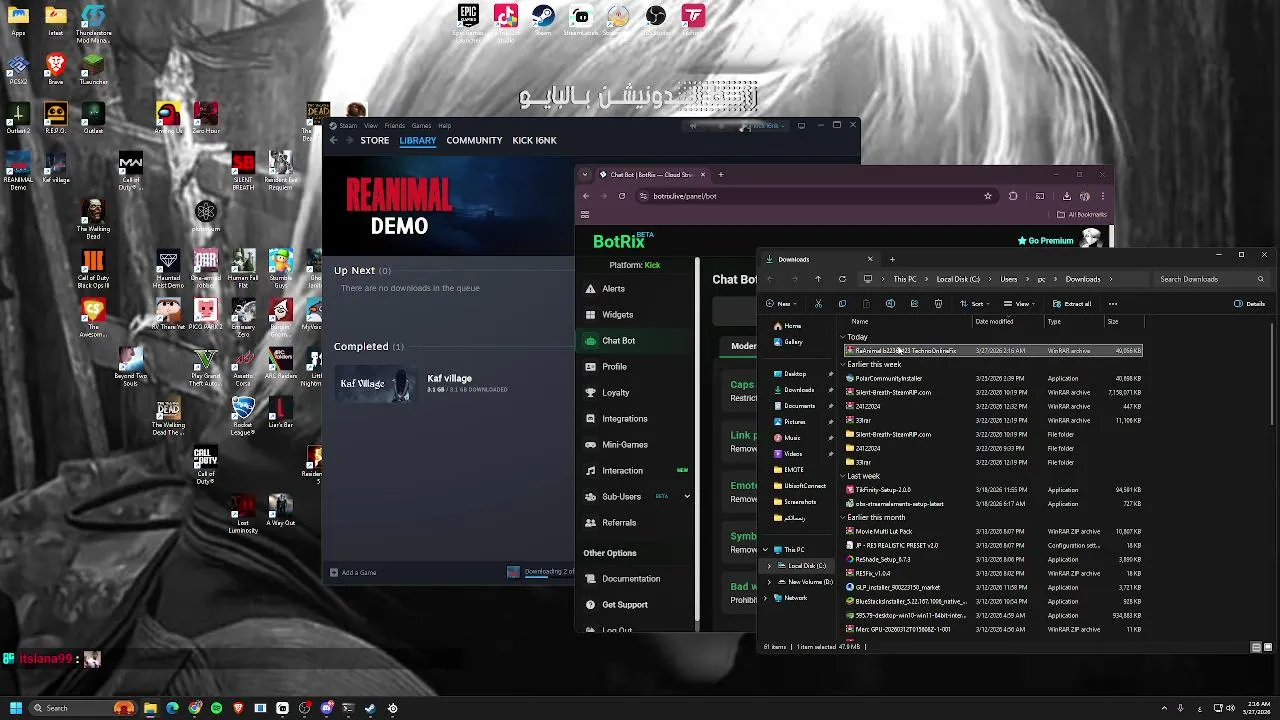Click the BotRix browser address bar

(x=815, y=196)
